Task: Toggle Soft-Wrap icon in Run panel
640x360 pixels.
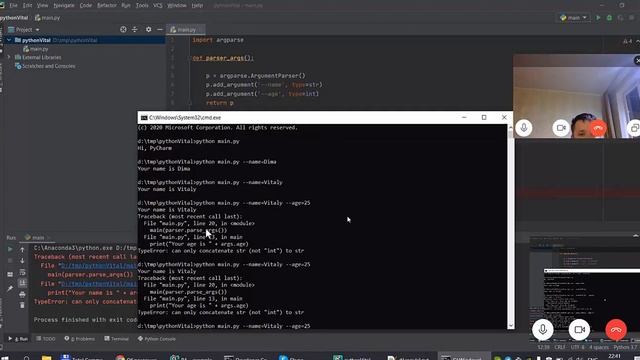Action: (x=22, y=272)
